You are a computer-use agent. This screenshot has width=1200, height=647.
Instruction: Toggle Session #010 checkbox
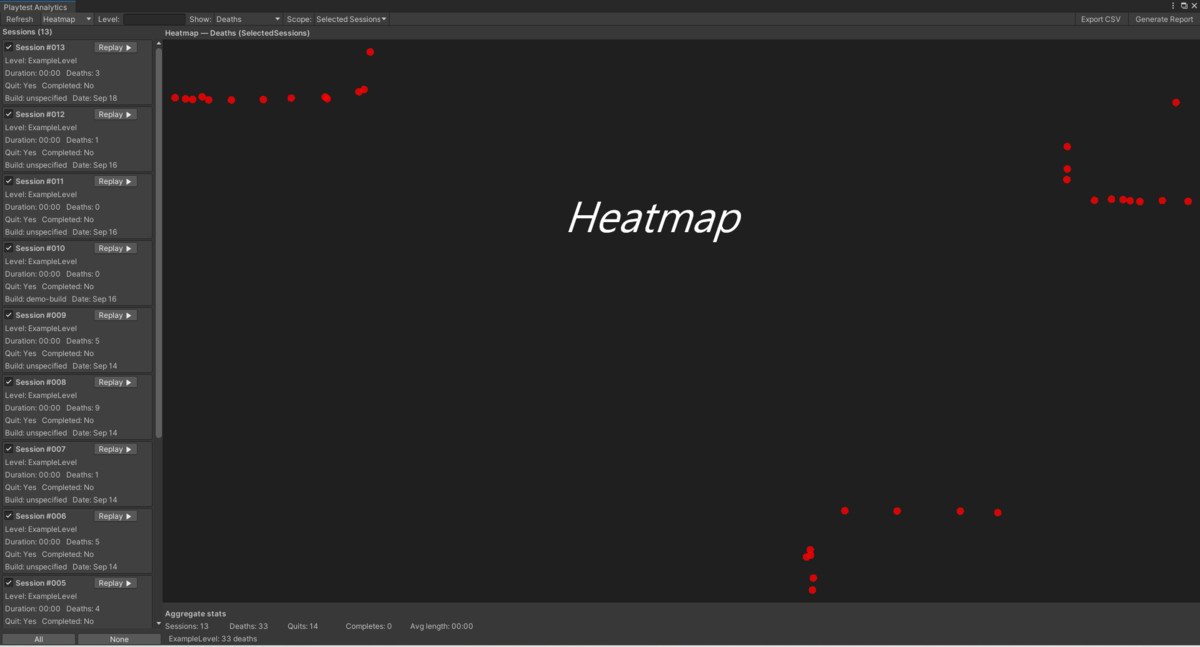coord(9,248)
